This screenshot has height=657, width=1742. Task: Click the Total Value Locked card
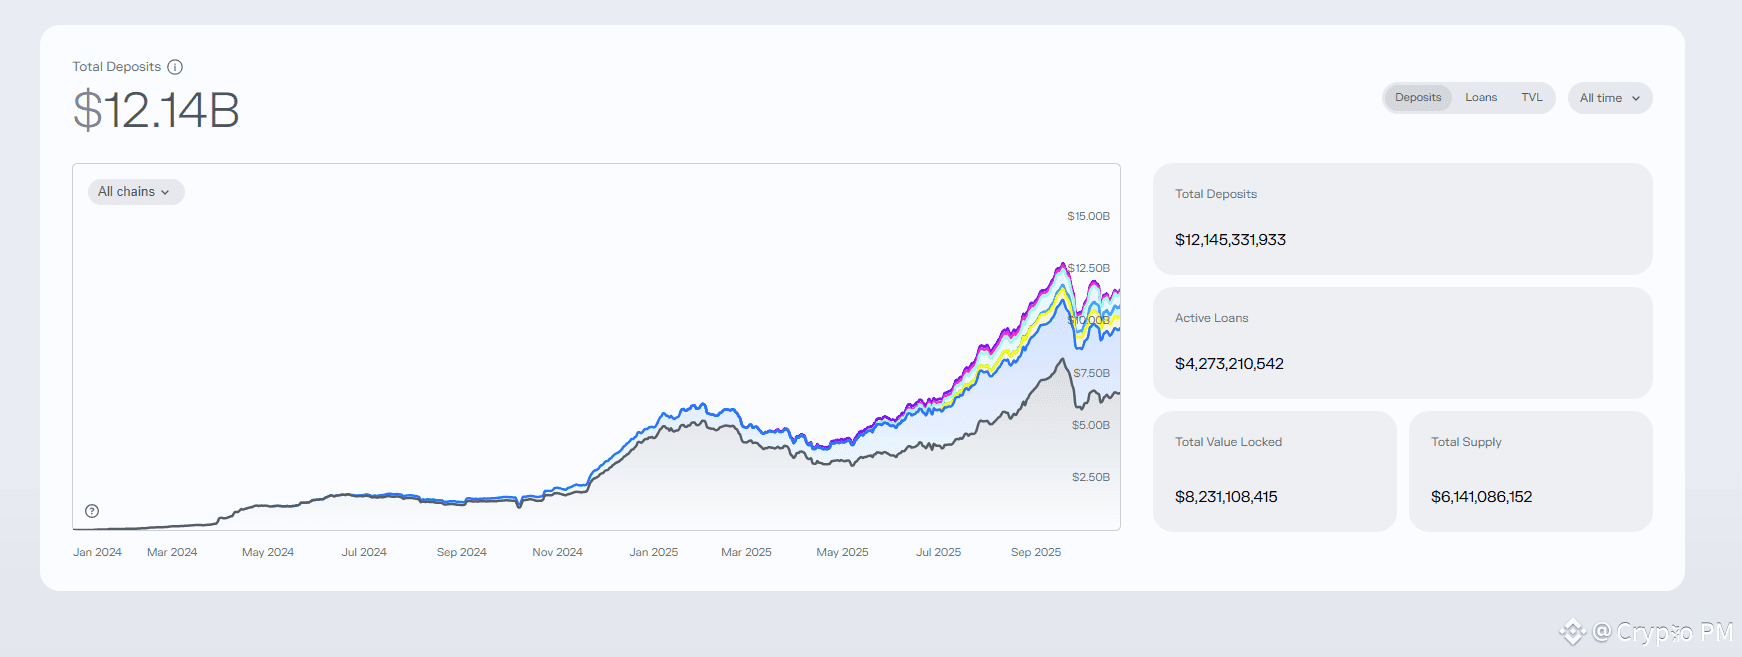click(x=1274, y=471)
